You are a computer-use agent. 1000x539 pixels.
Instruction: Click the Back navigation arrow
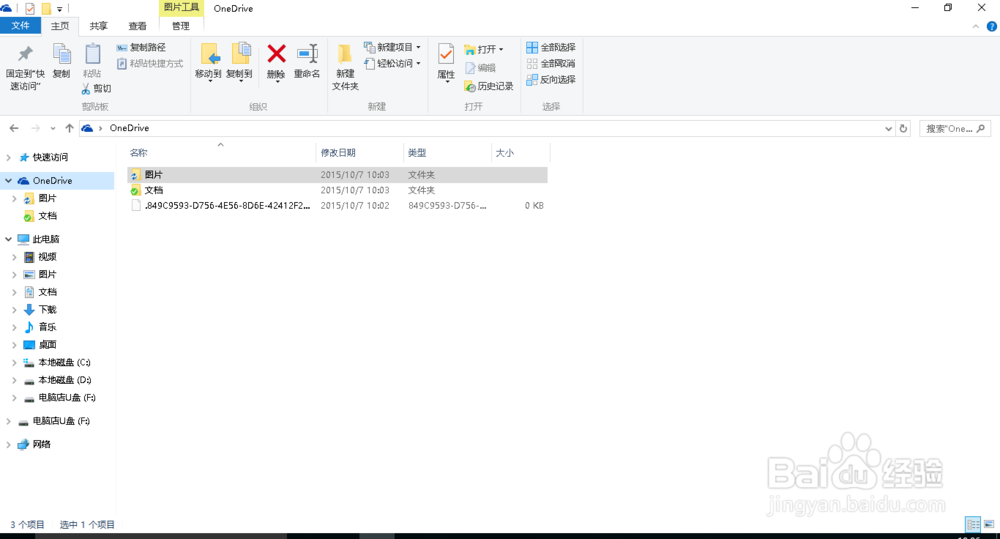[14, 128]
